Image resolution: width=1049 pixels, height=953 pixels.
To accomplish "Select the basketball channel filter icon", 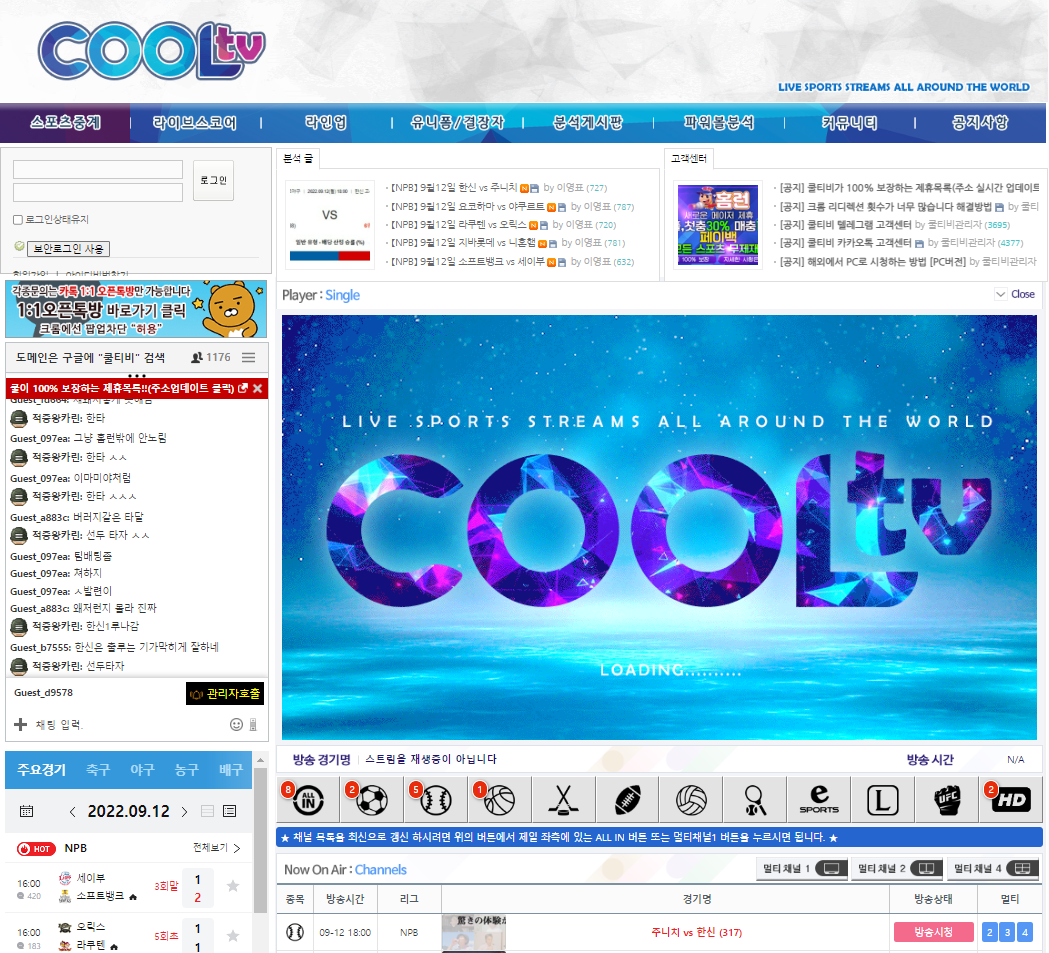I will [x=500, y=800].
